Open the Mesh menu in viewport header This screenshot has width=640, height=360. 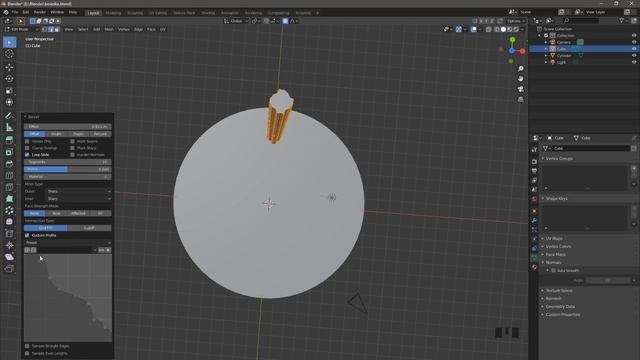click(x=109, y=29)
